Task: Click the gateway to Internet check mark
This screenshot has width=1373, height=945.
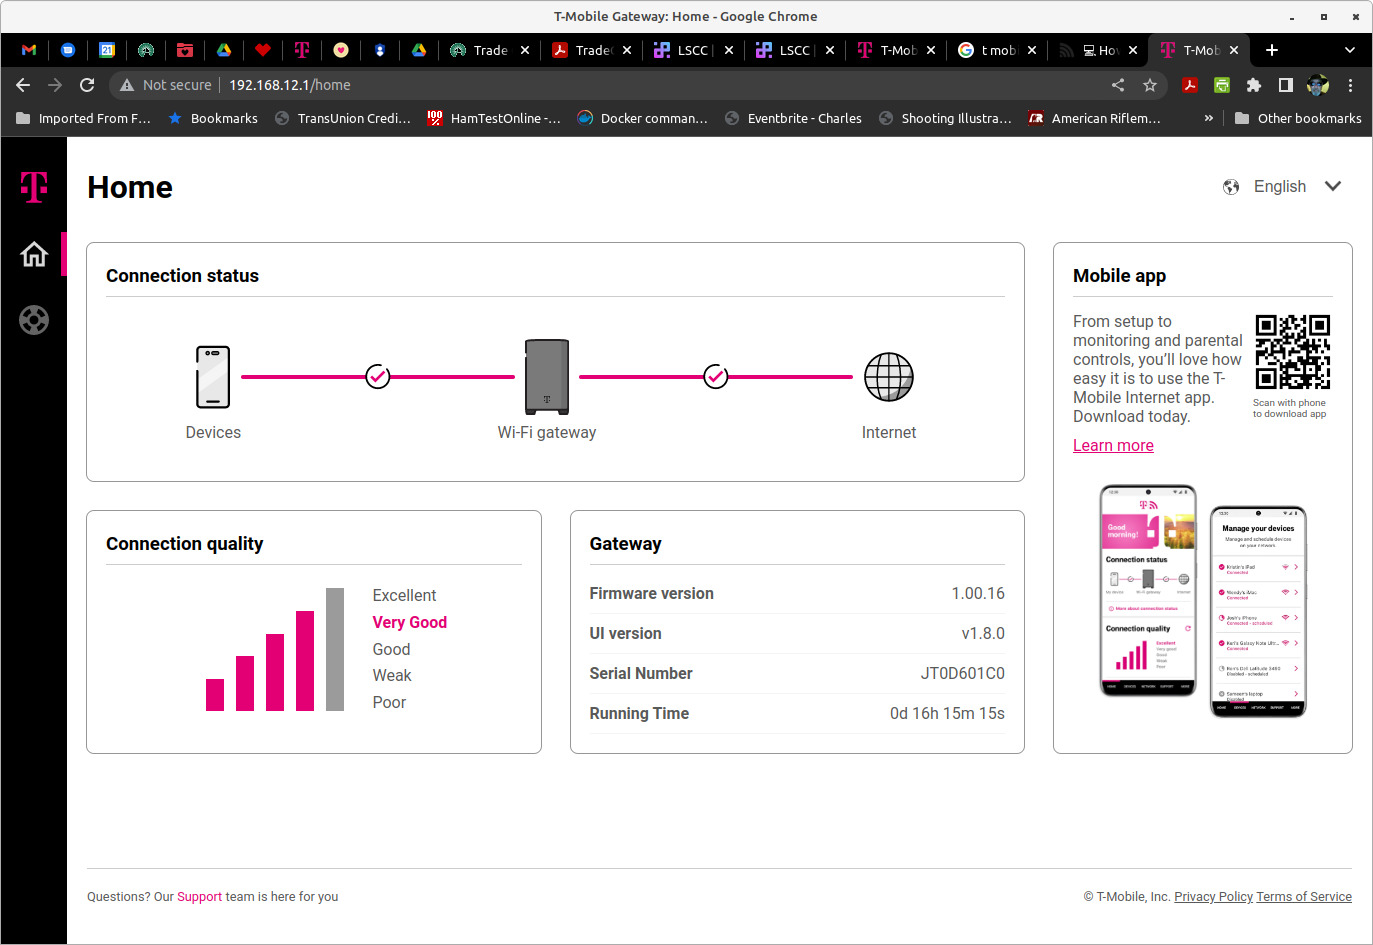Action: point(716,376)
